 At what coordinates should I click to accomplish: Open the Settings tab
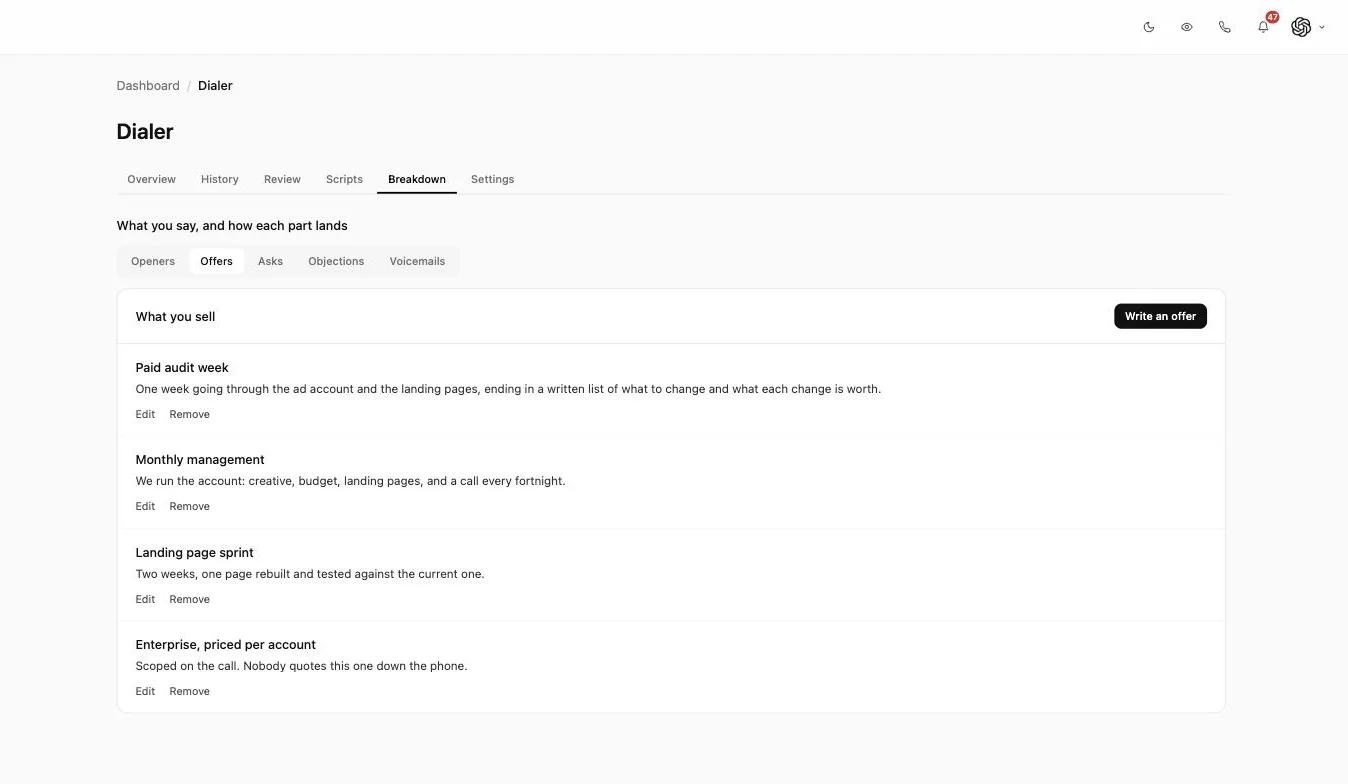[x=493, y=179]
